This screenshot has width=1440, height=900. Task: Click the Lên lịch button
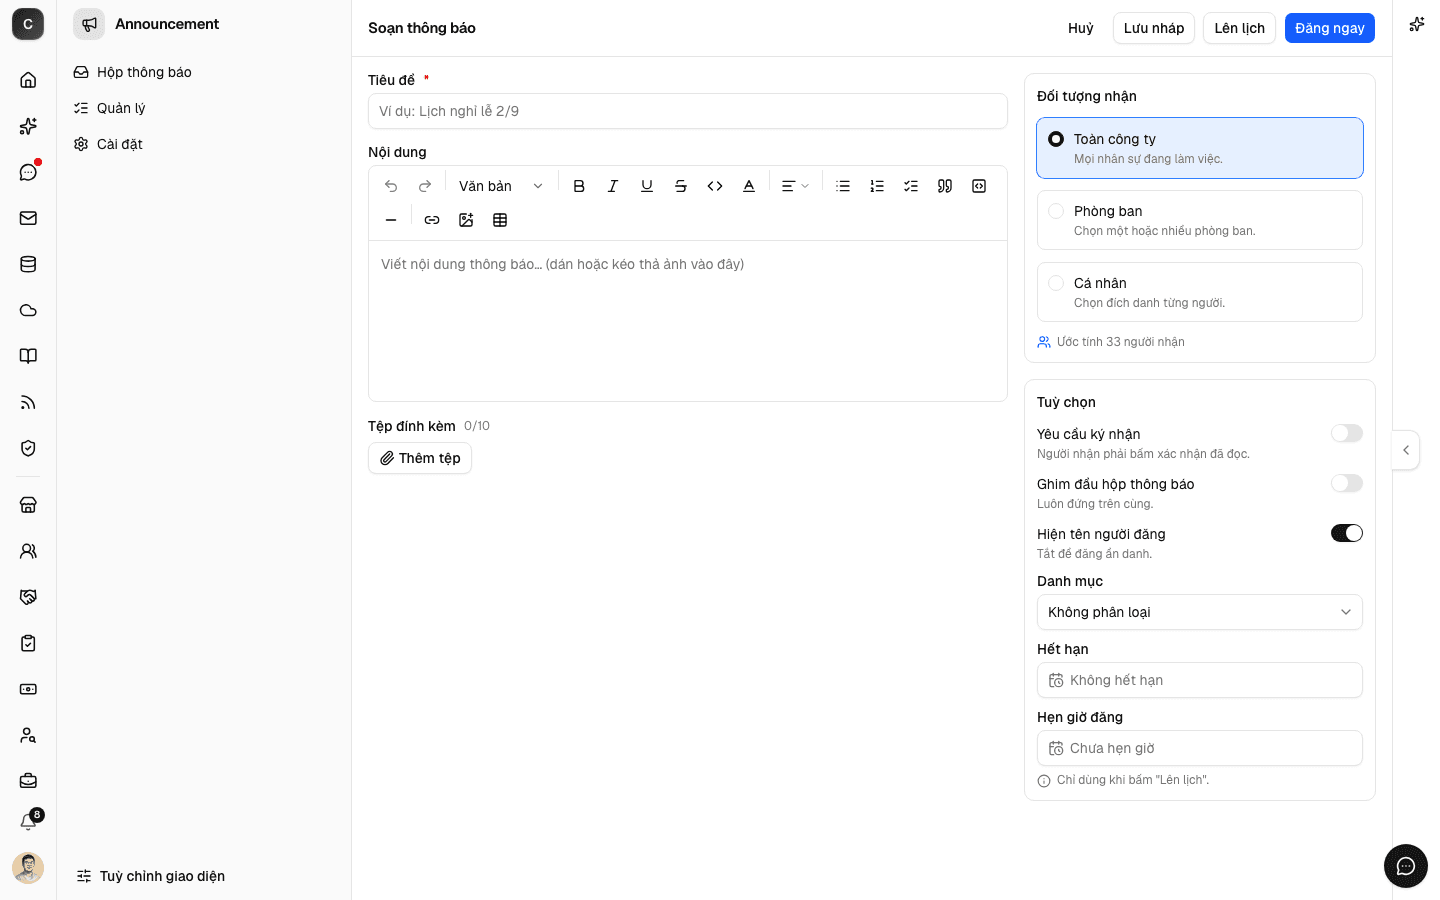pyautogui.click(x=1240, y=28)
